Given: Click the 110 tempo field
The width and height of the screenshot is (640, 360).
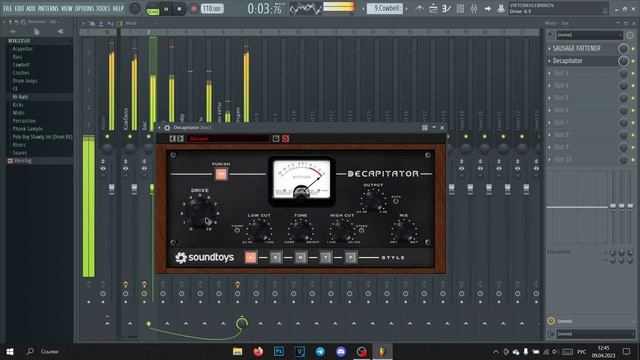Looking at the screenshot, I should [212, 8].
